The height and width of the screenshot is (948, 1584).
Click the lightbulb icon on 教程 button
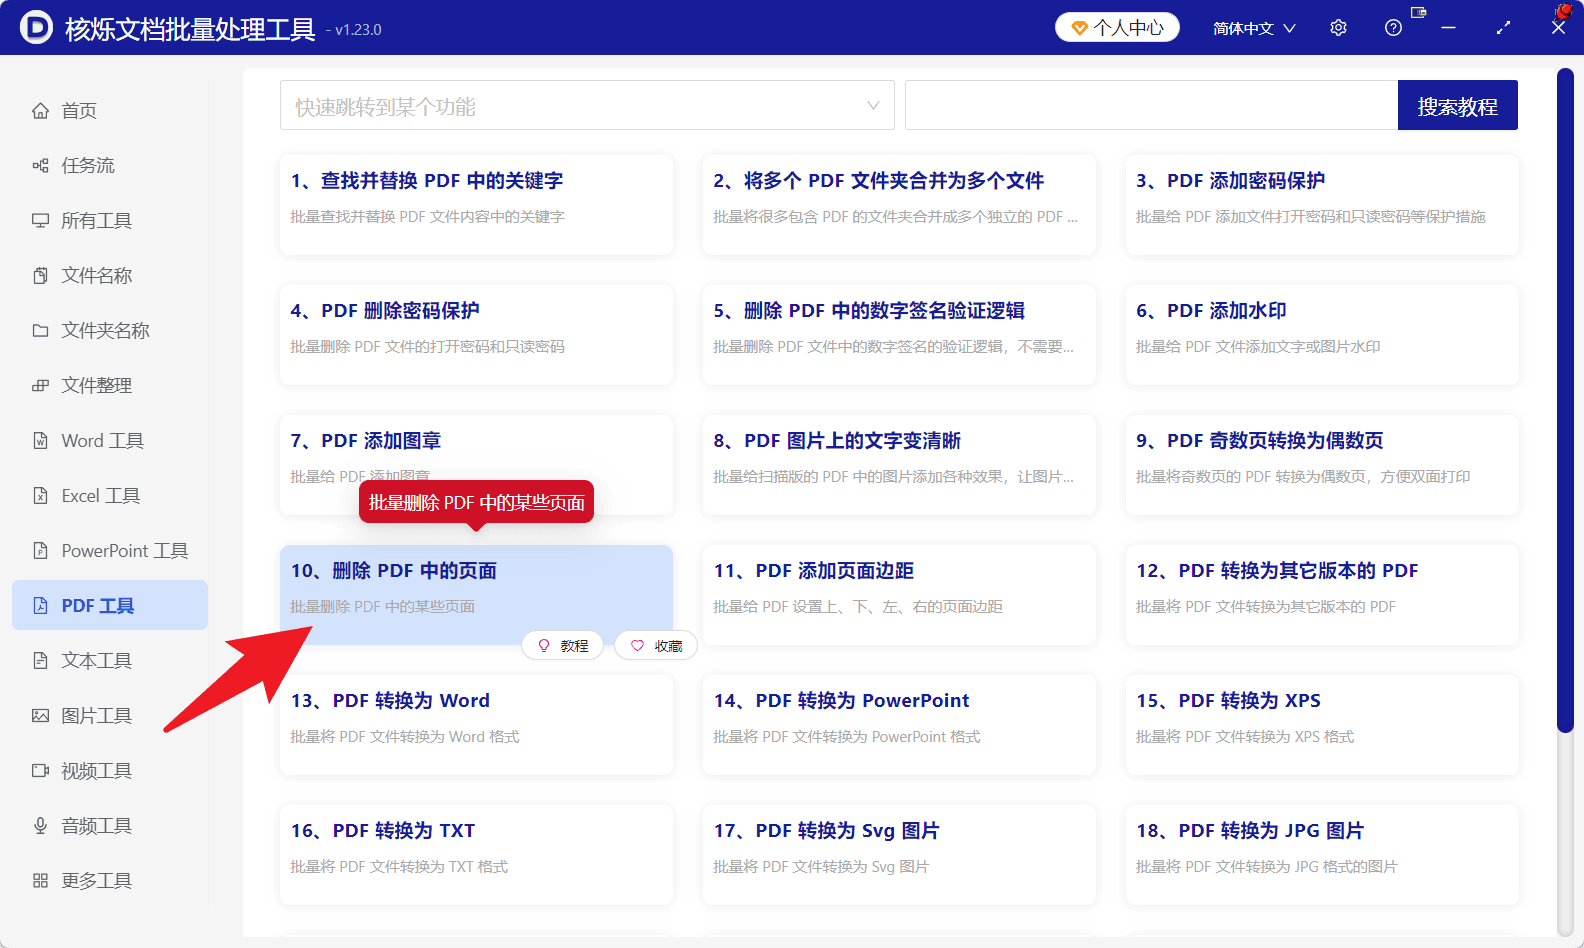coord(544,646)
